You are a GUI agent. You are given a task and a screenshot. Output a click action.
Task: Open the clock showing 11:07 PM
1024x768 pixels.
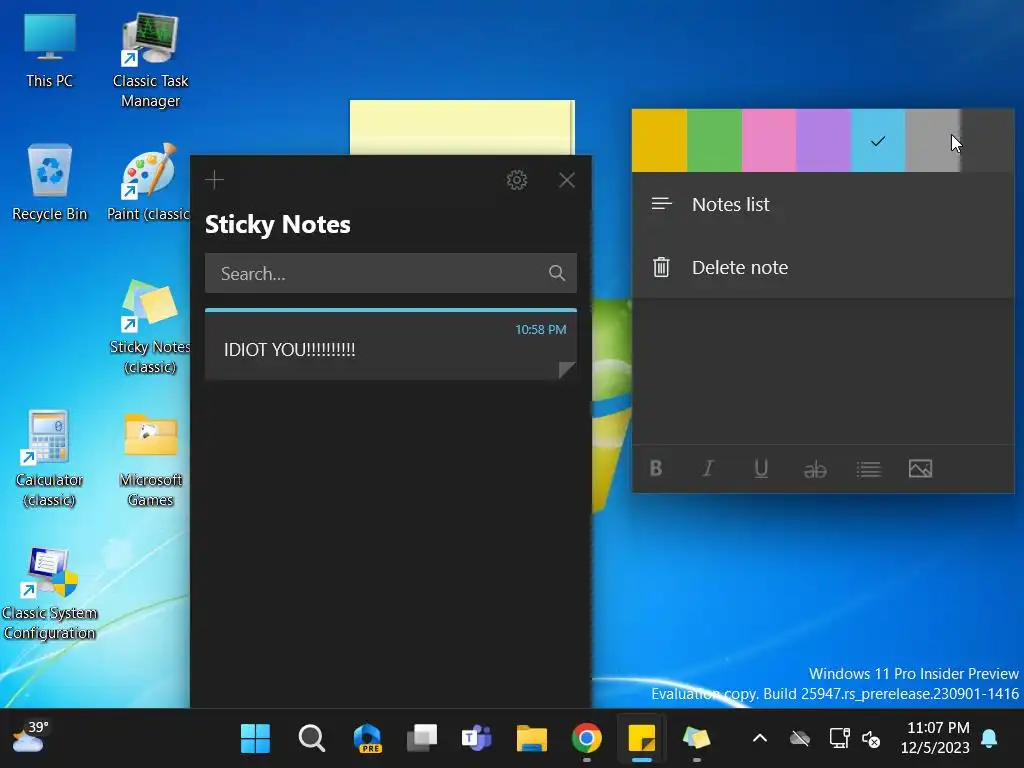(935, 737)
